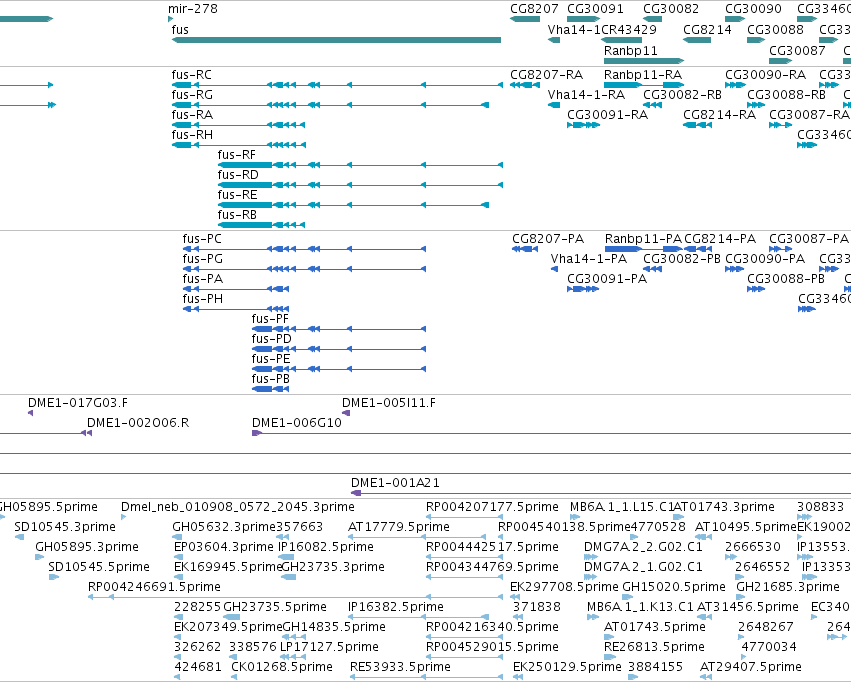Click the CG8214 gene label
The height and width of the screenshot is (682, 851).
pyautogui.click(x=707, y=29)
